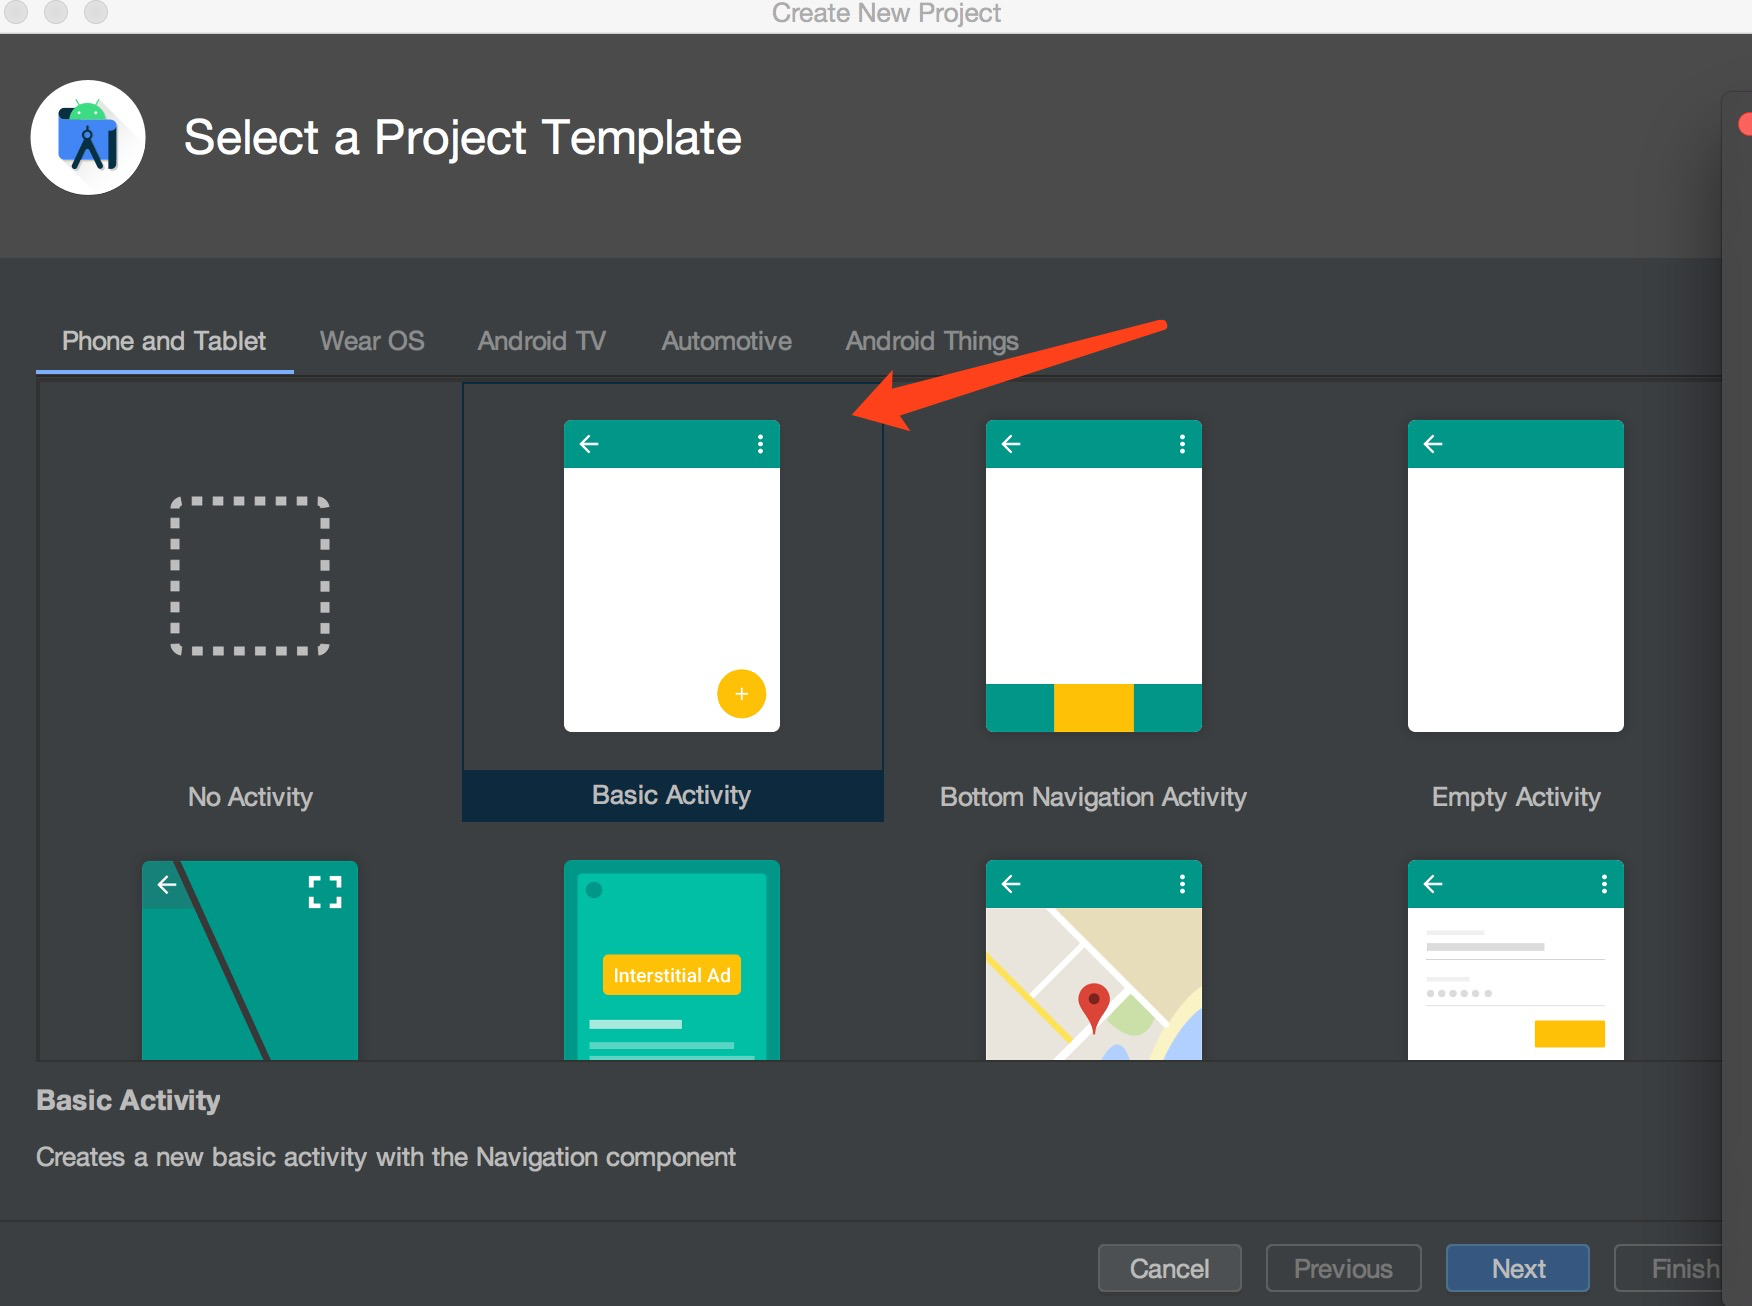
Task: Click the 'Bottom Navigation Activity' label
Action: point(1093,797)
